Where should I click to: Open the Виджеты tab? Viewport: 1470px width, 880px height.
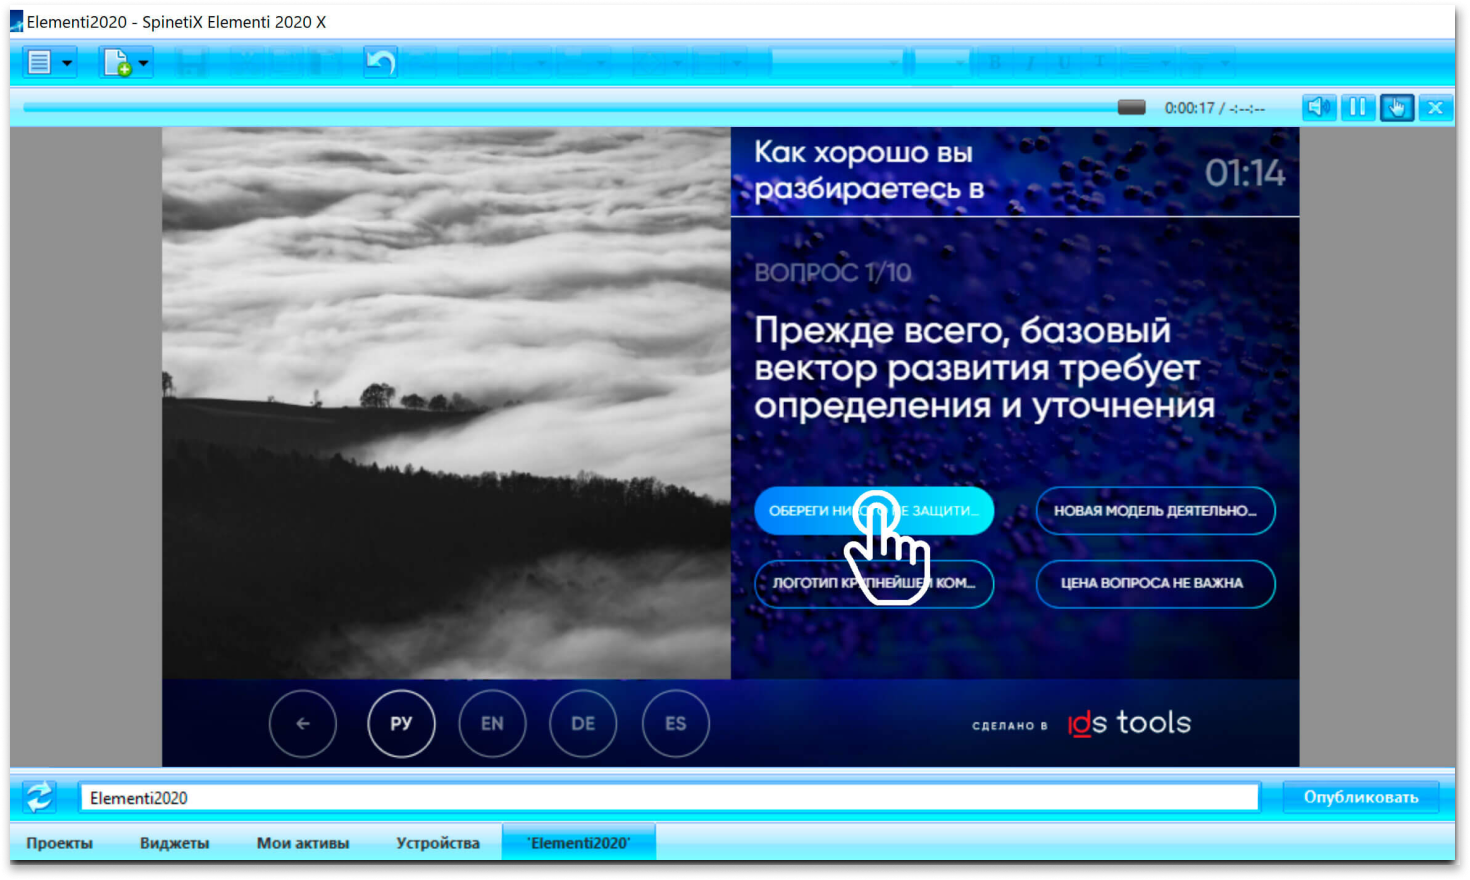[x=174, y=843]
